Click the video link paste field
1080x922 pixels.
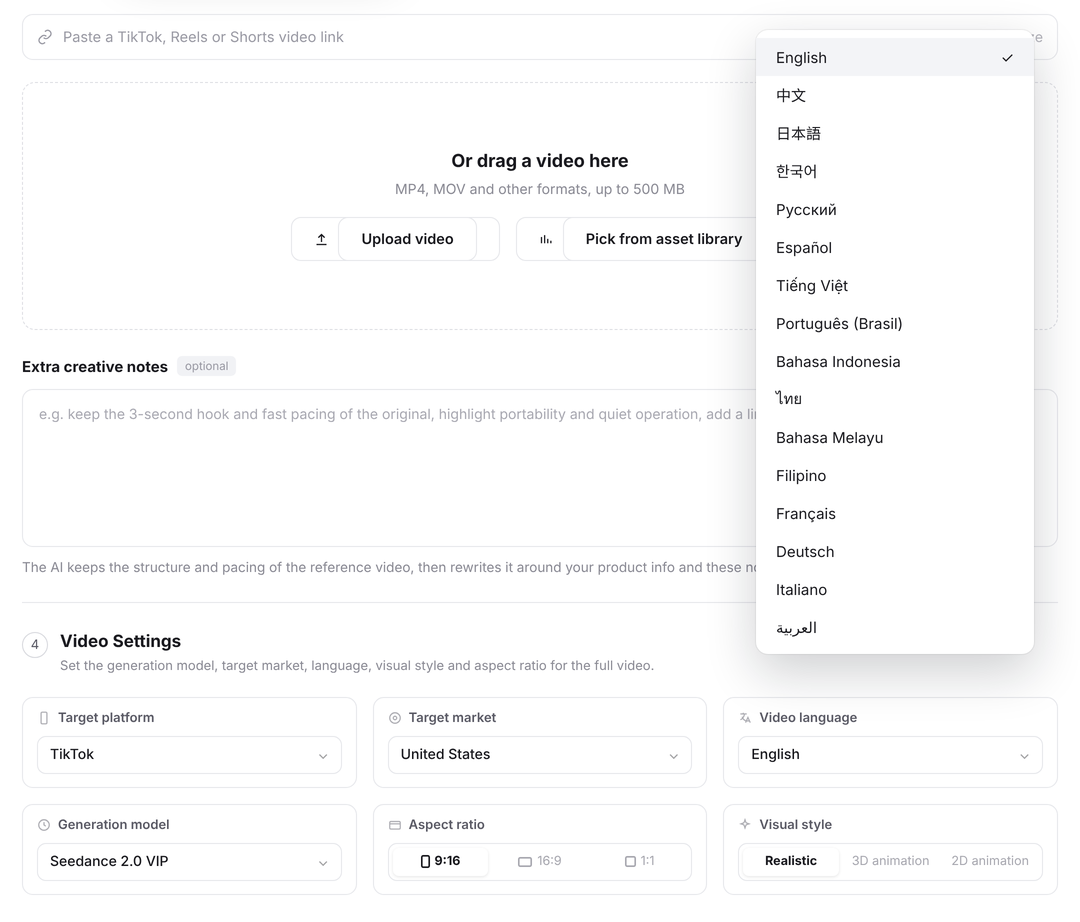(539, 37)
